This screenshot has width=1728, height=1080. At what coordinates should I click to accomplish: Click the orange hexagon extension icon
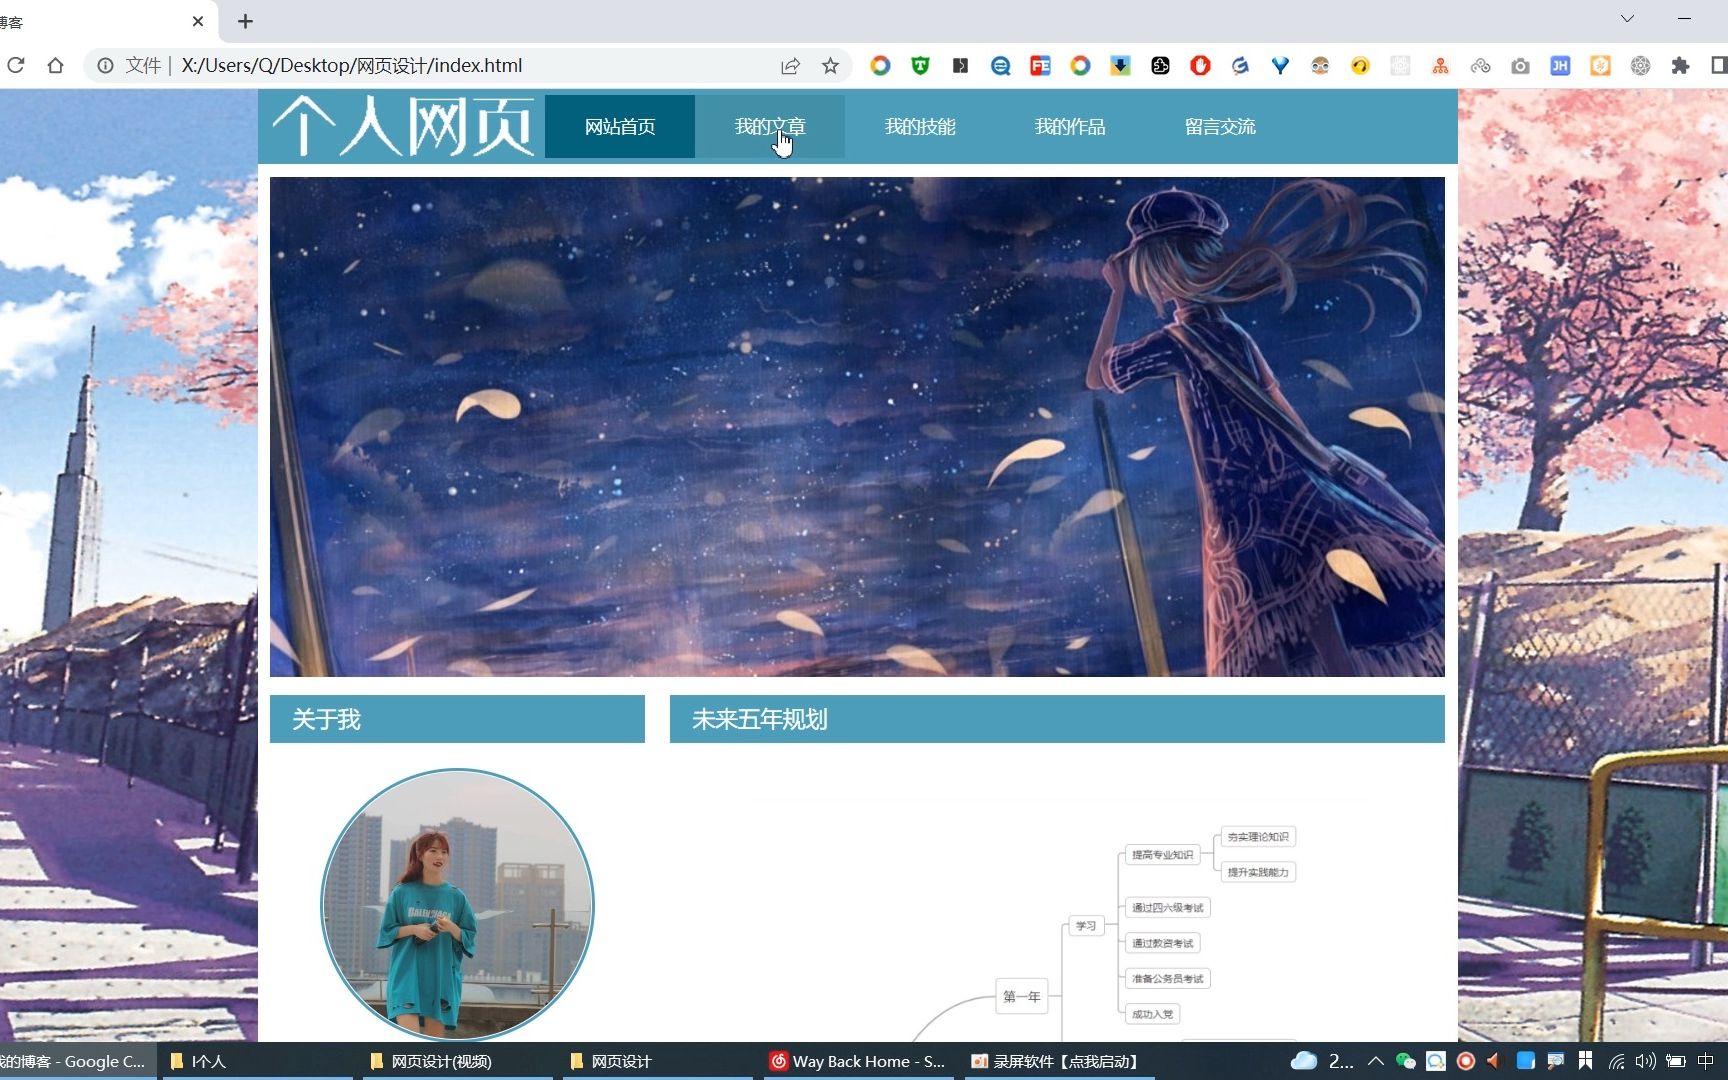click(x=1600, y=66)
